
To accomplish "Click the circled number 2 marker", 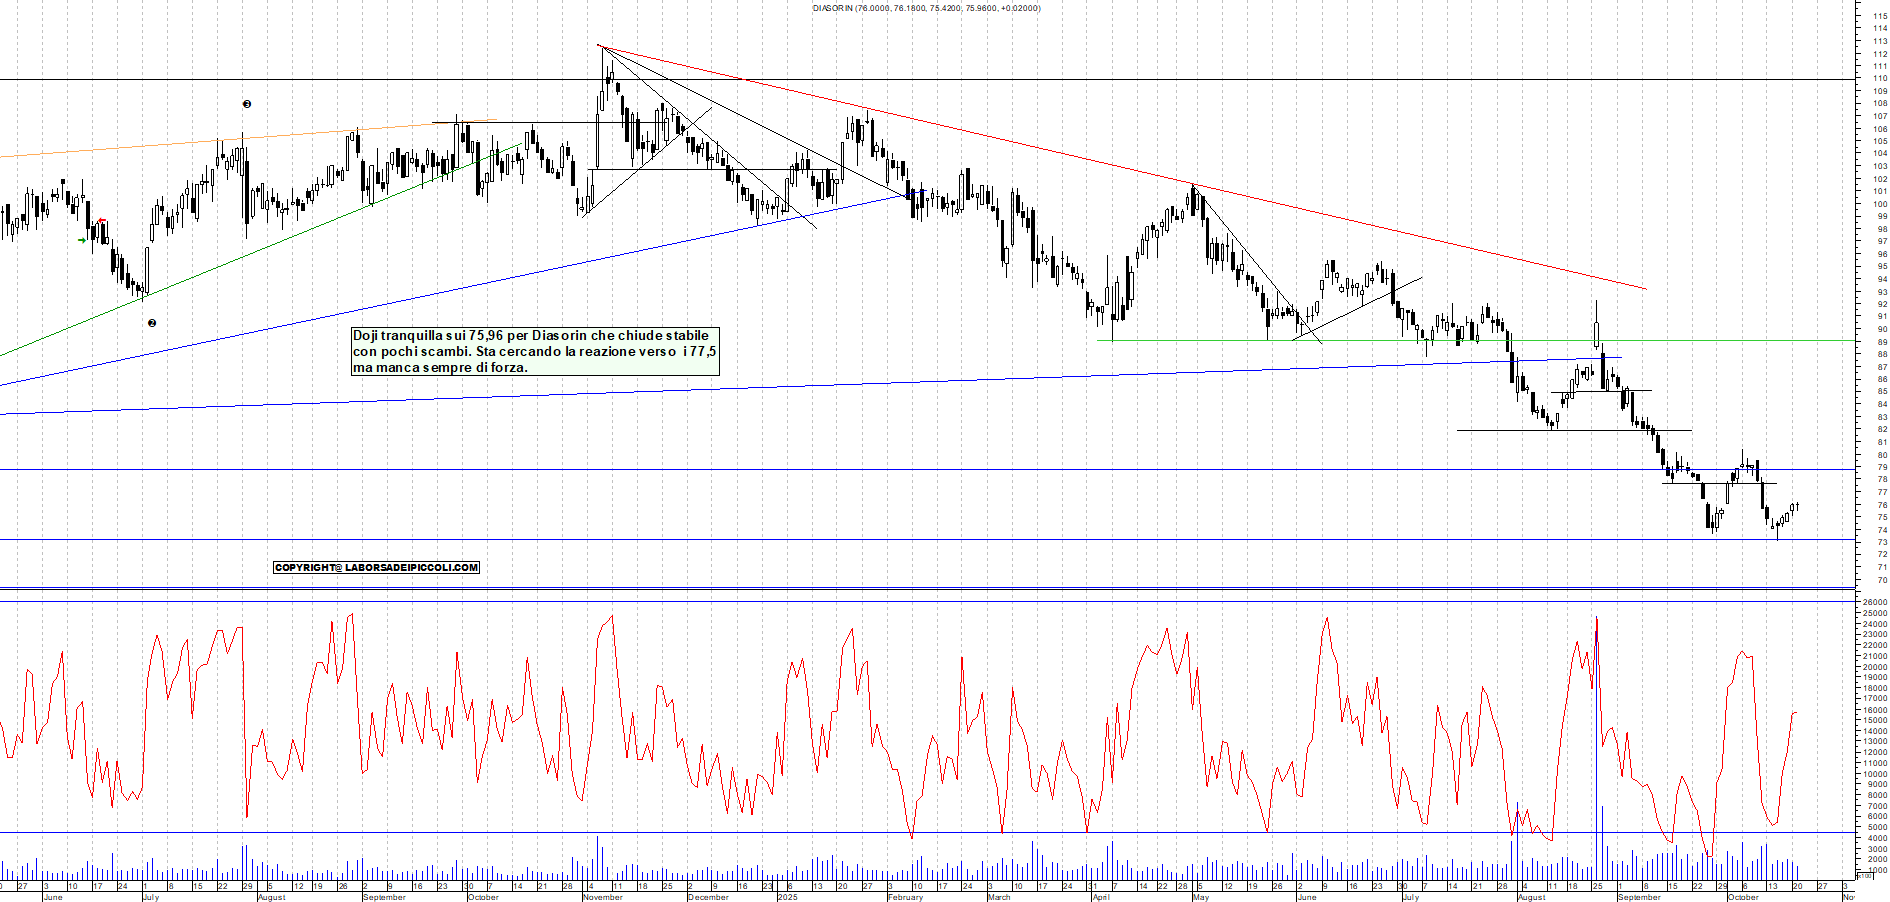I will (x=152, y=323).
